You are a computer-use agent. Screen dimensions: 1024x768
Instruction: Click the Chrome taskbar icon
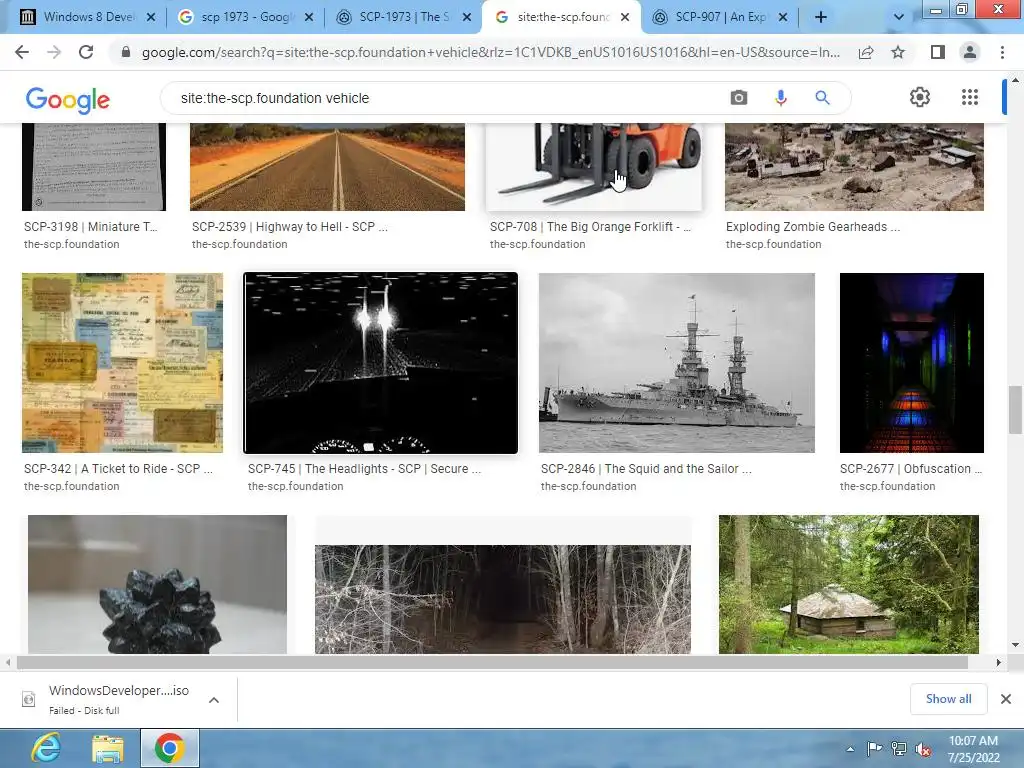[170, 748]
